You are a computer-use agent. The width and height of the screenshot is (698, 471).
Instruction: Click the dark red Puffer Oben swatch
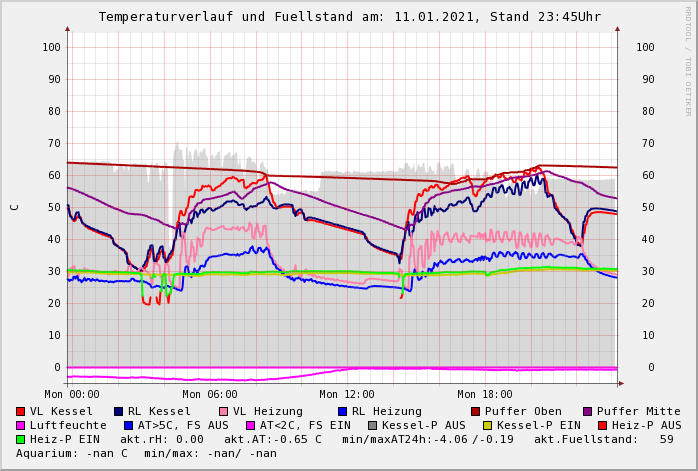pos(475,411)
